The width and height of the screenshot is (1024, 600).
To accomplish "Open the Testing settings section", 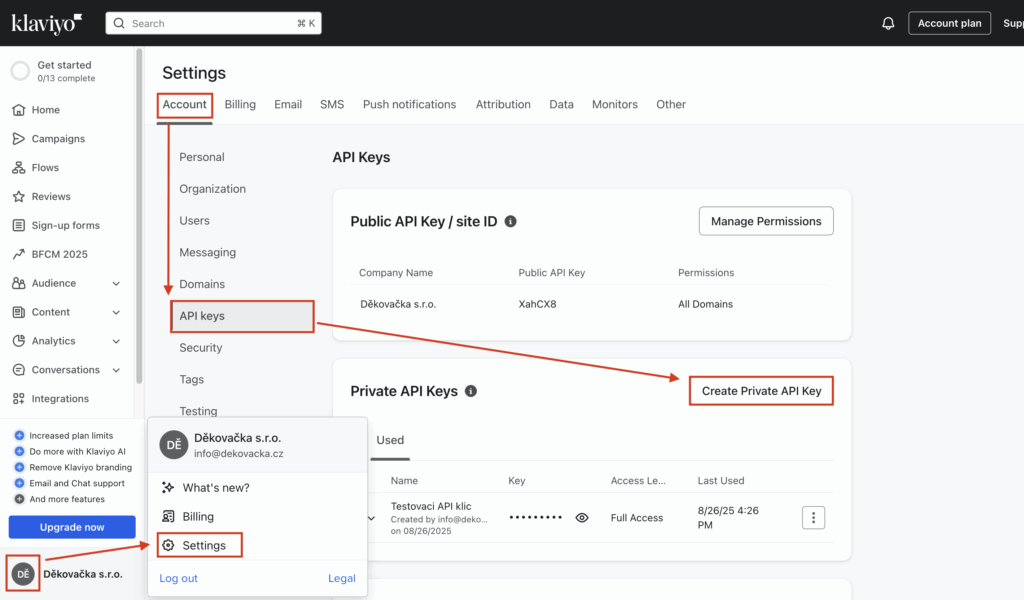I will pos(198,411).
